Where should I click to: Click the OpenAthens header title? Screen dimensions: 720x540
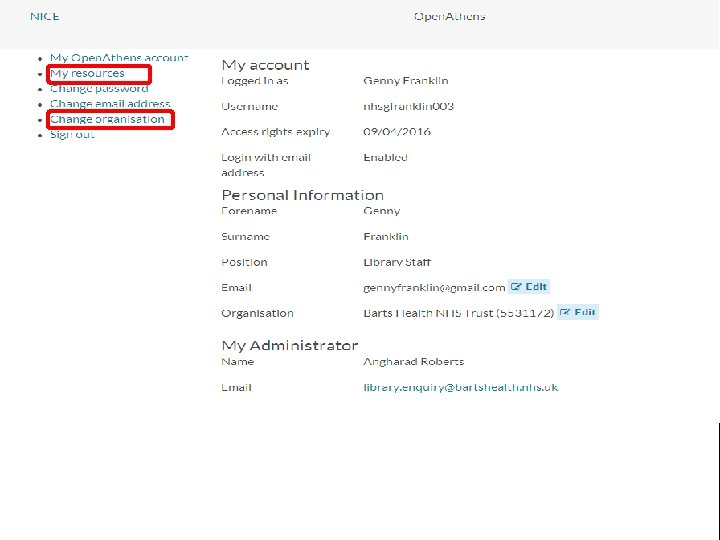[x=450, y=17]
